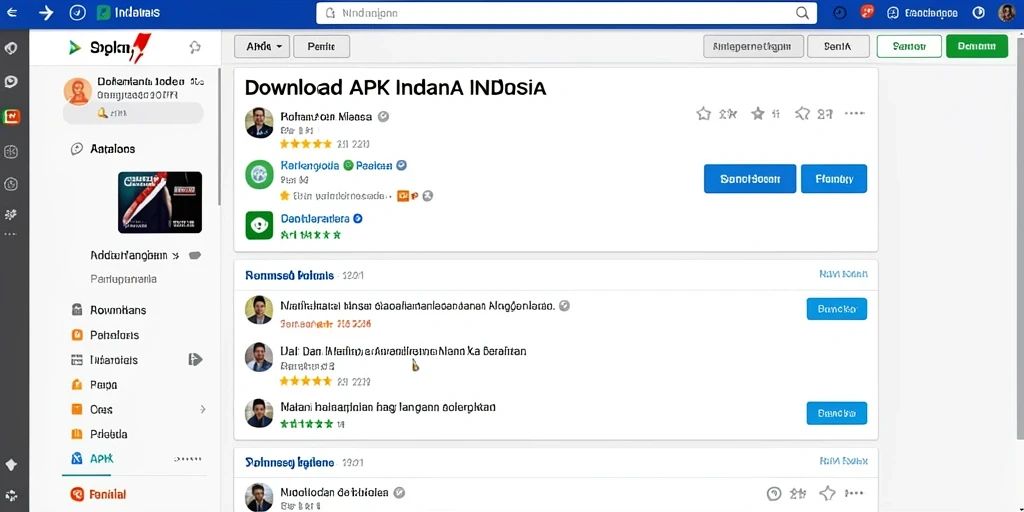This screenshot has height=512, width=1024.
Task: Click the three dots in left dark rail
Action: (x=11, y=233)
